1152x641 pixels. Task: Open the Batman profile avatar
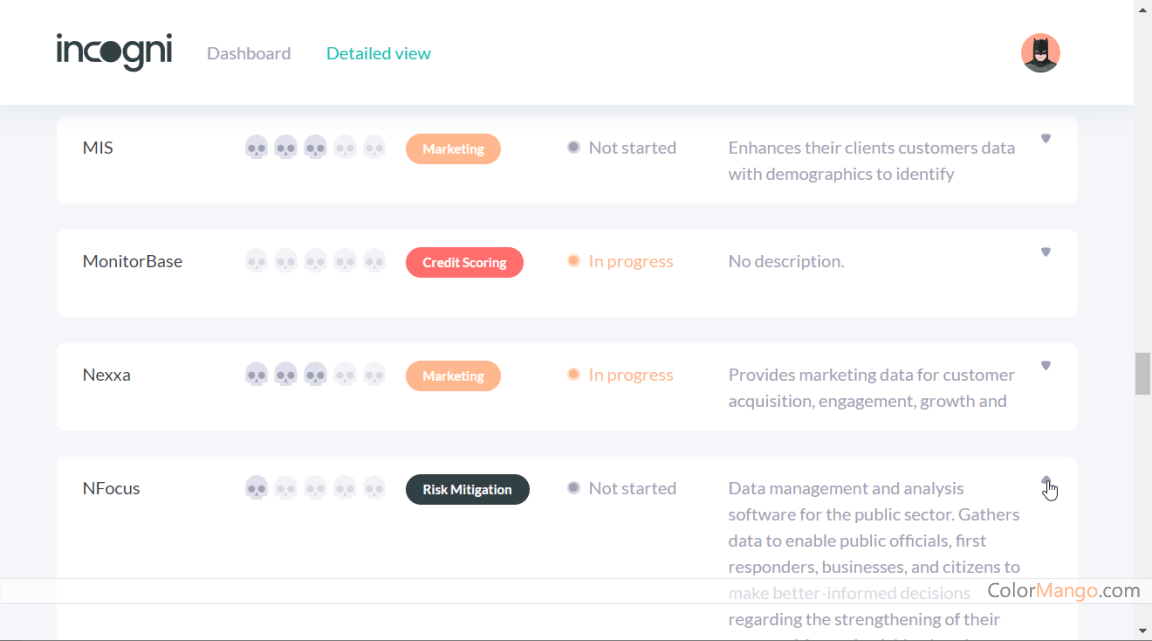(x=1040, y=53)
